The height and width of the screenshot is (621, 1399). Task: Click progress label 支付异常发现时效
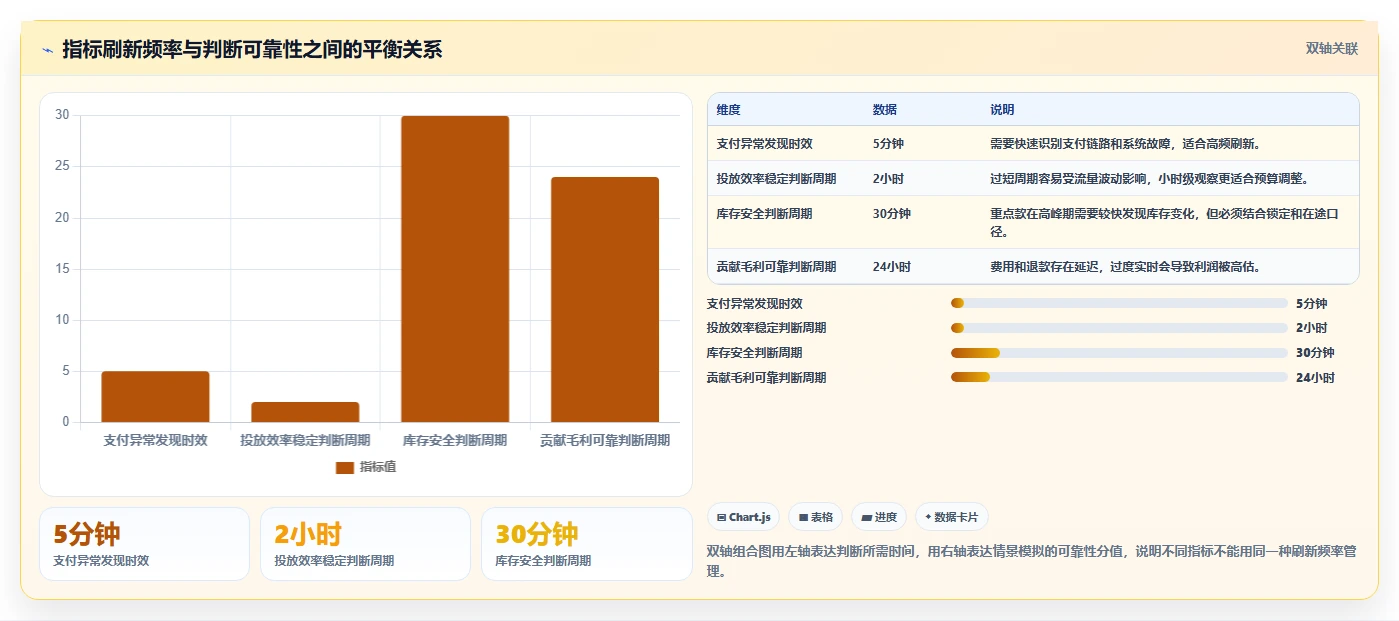[x=754, y=303]
